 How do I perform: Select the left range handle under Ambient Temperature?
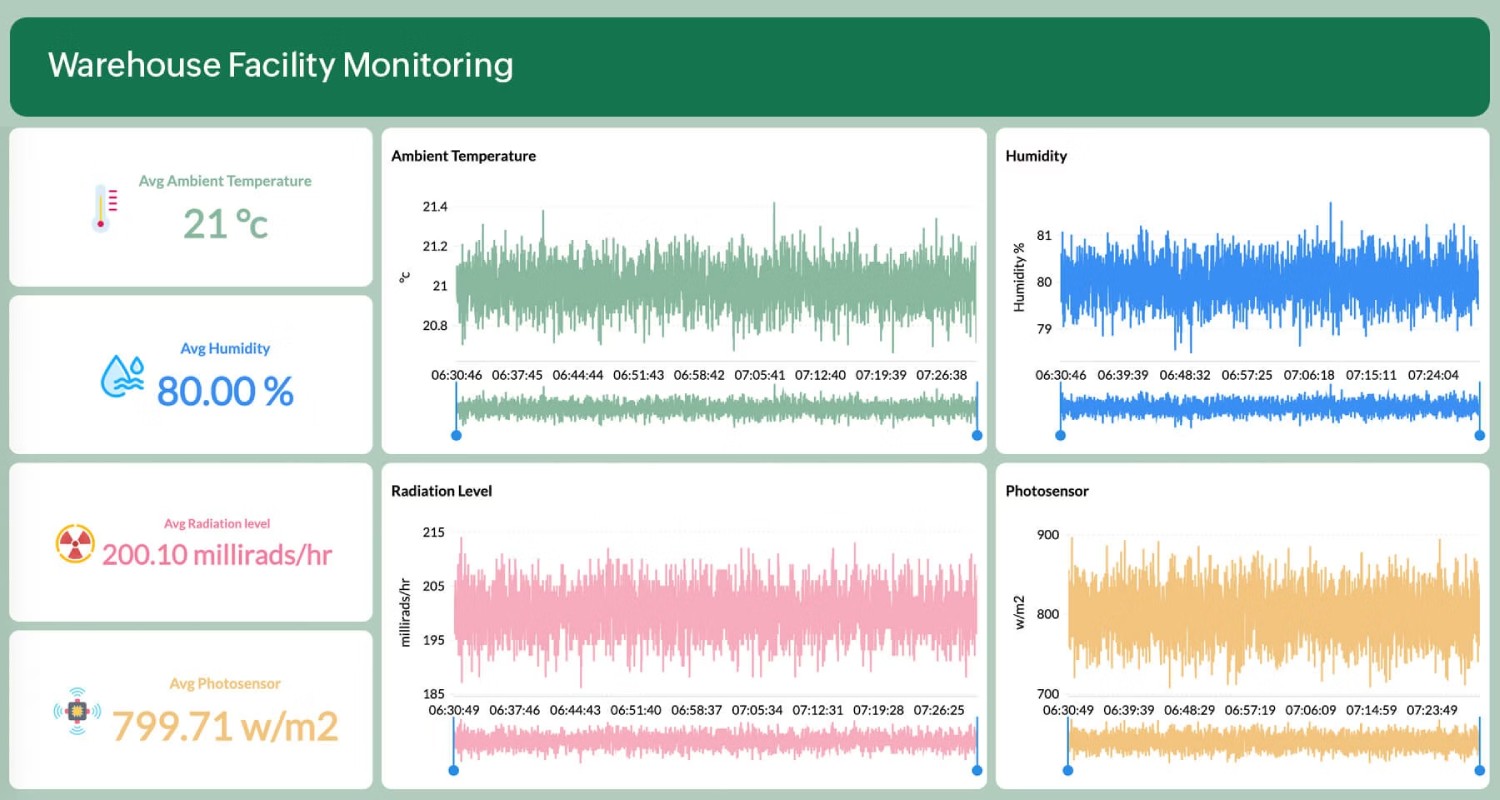456,435
